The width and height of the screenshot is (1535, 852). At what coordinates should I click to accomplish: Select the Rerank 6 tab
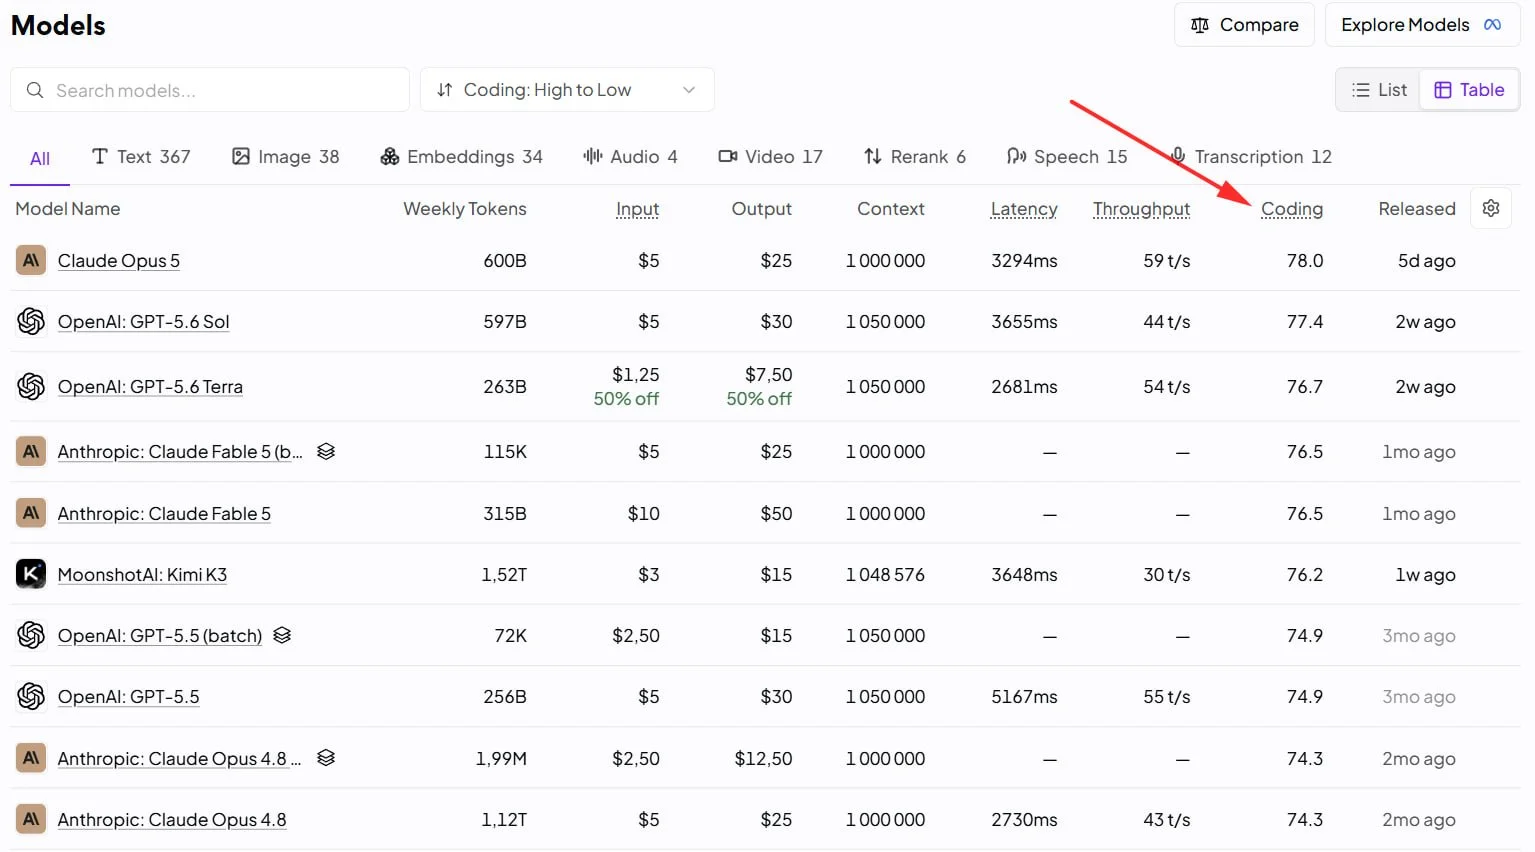915,157
